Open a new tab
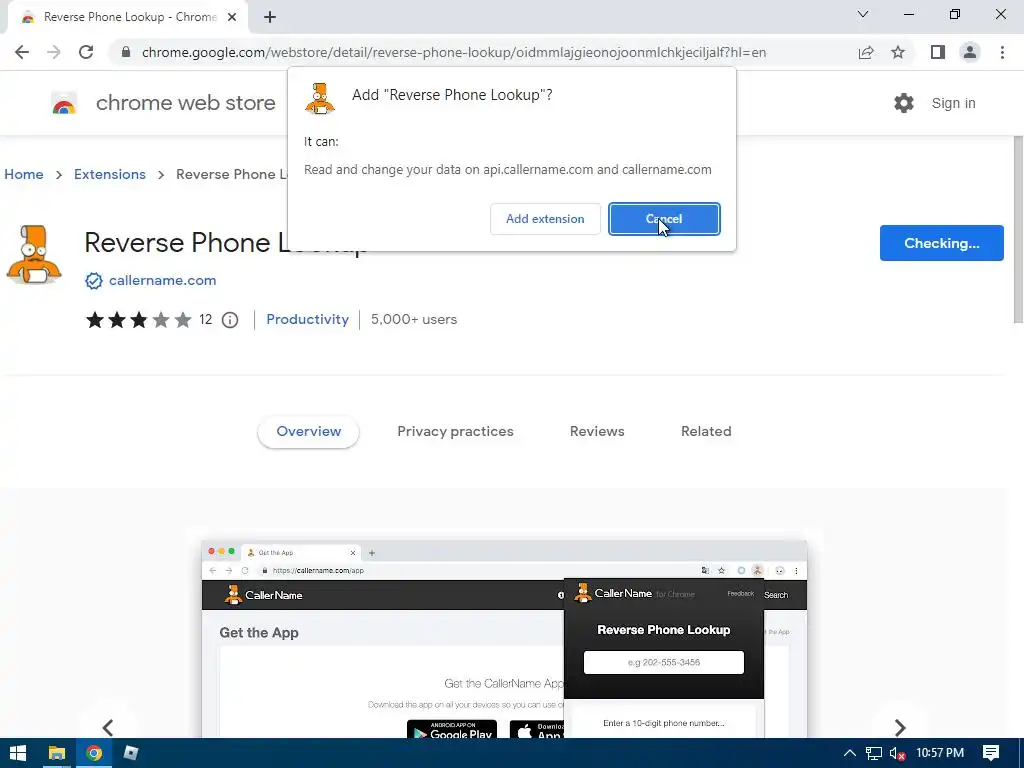The height and width of the screenshot is (768, 1024). point(270,18)
